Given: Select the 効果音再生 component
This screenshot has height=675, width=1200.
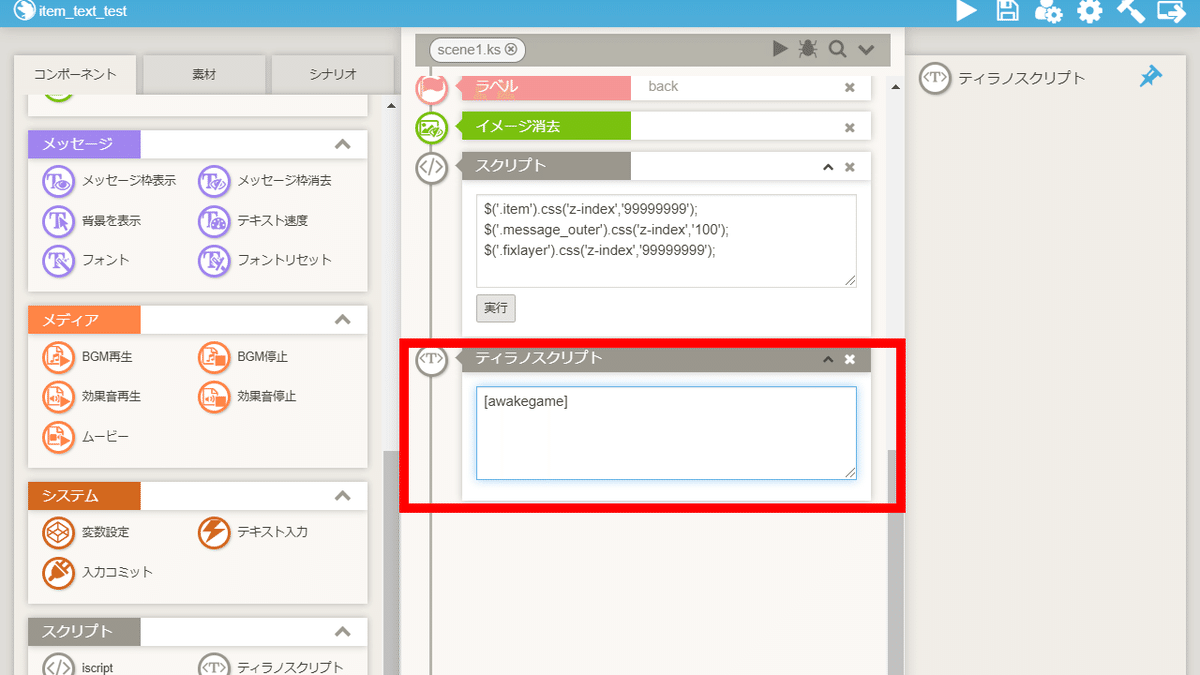Looking at the screenshot, I should click(91, 396).
